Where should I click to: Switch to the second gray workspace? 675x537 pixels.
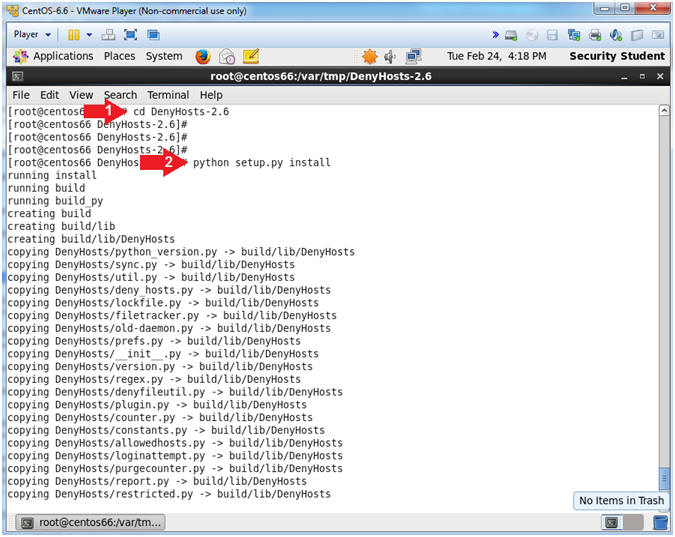[633, 523]
